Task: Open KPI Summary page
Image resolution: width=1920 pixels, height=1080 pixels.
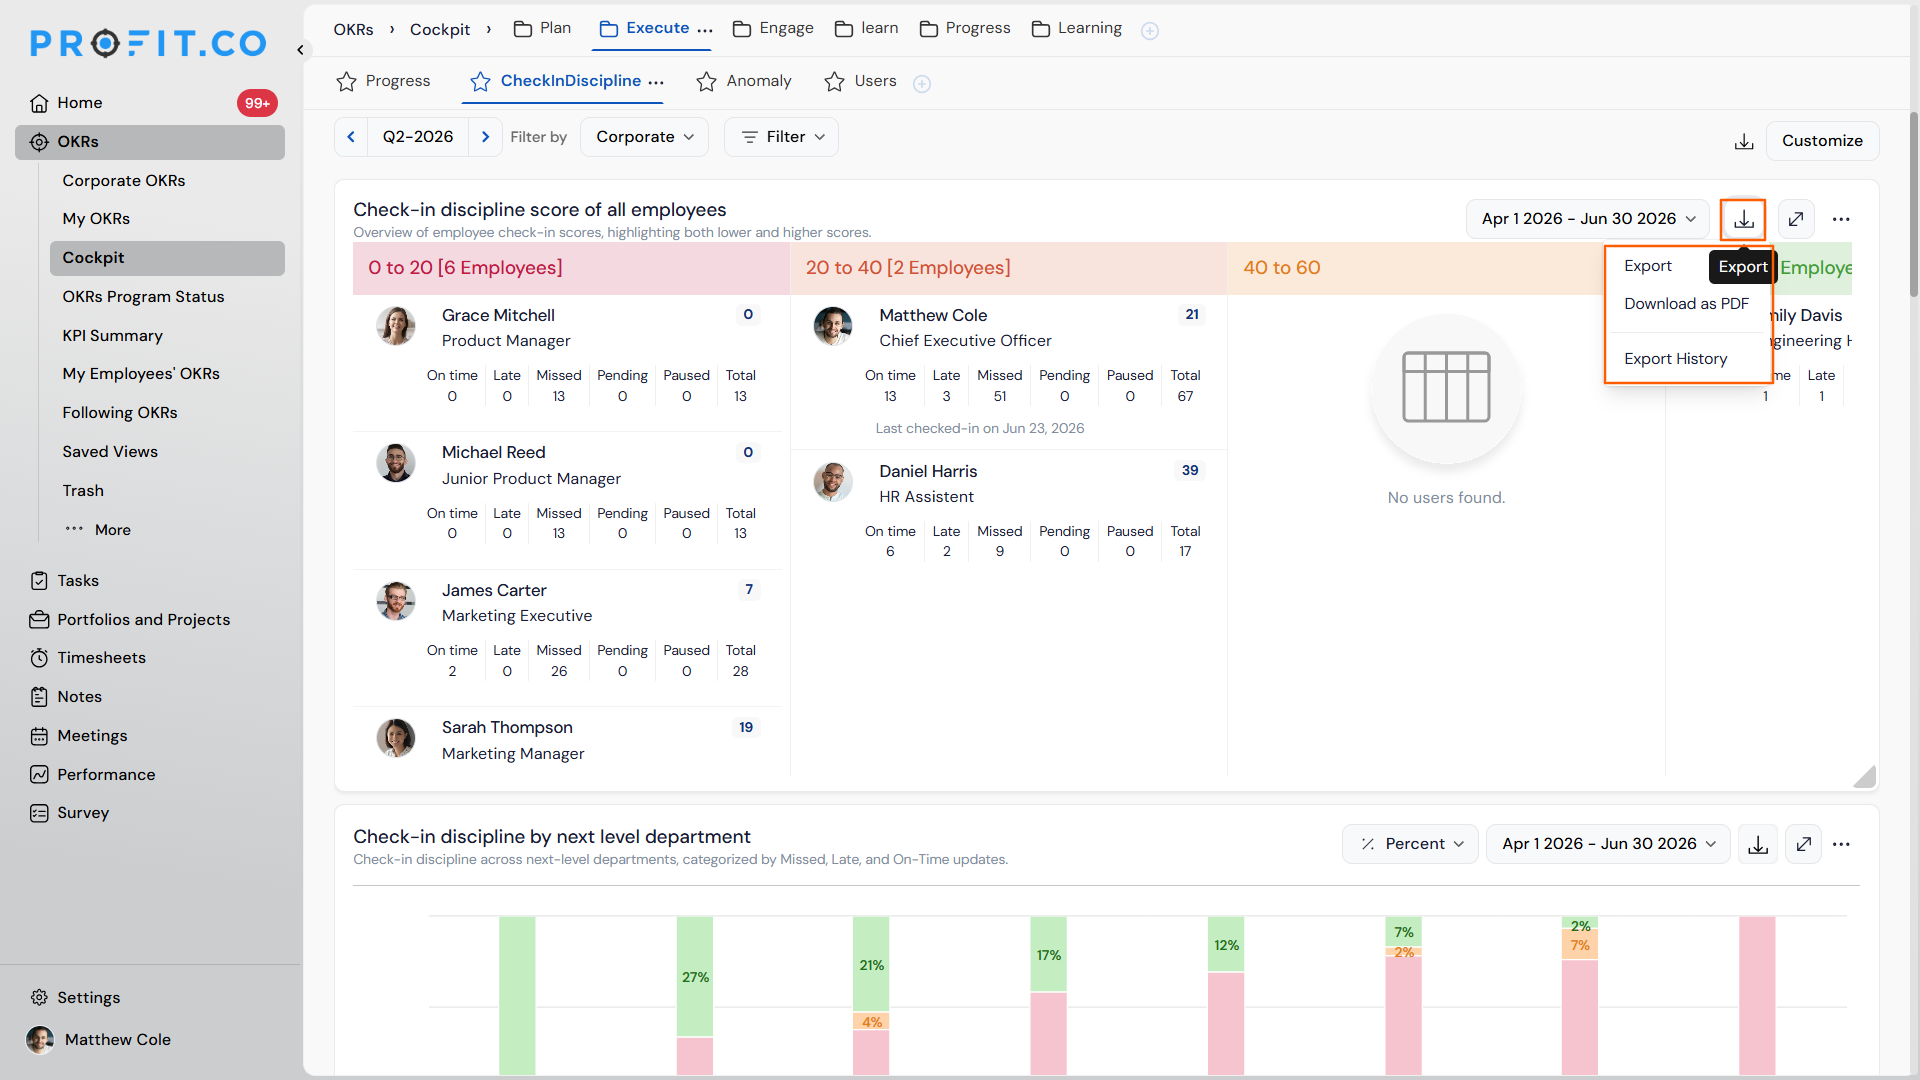Action: (x=112, y=336)
